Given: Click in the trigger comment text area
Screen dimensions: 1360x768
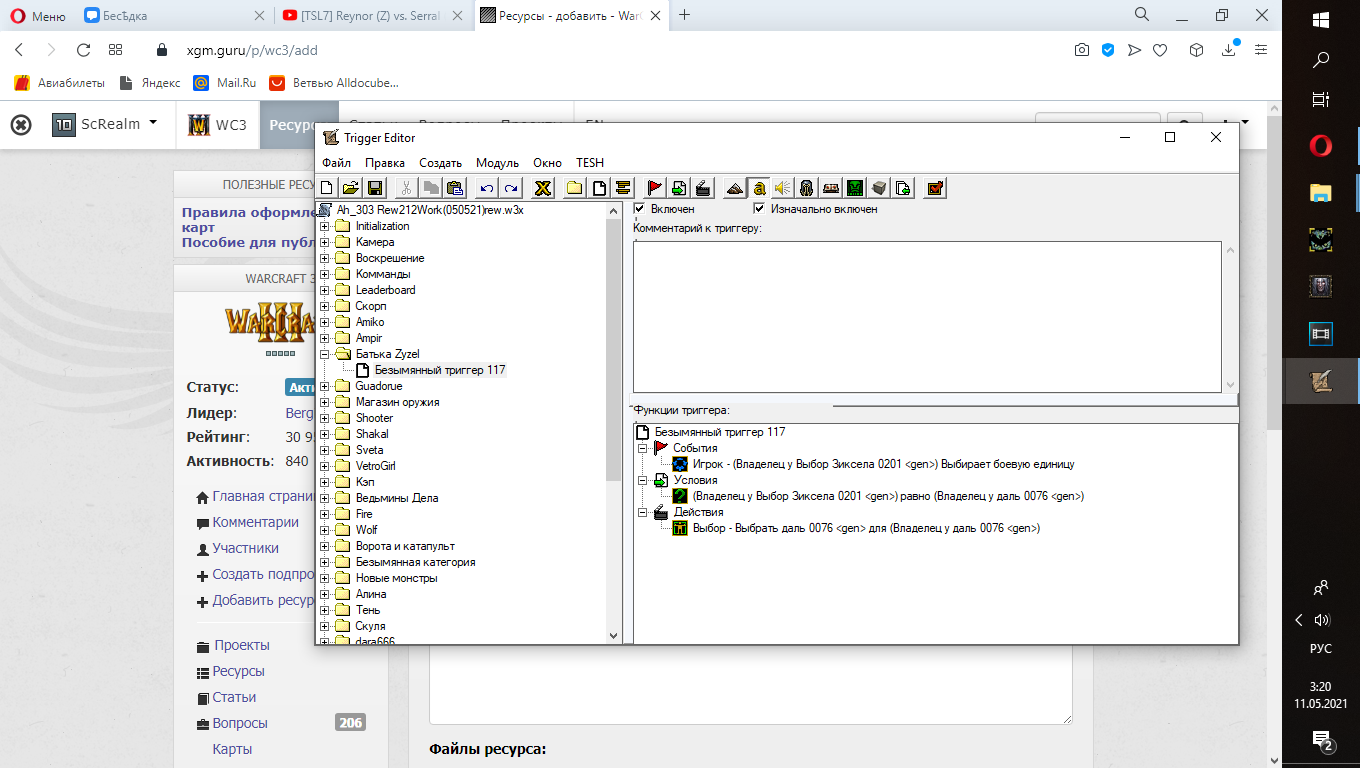Looking at the screenshot, I should [927, 316].
